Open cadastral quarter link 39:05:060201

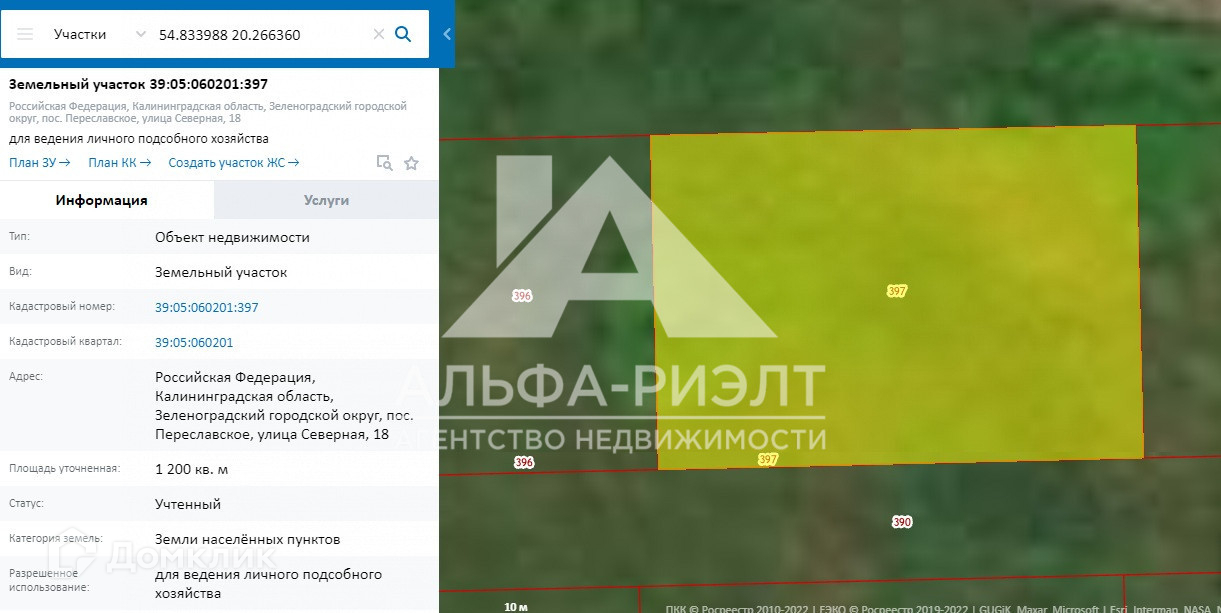[194, 342]
